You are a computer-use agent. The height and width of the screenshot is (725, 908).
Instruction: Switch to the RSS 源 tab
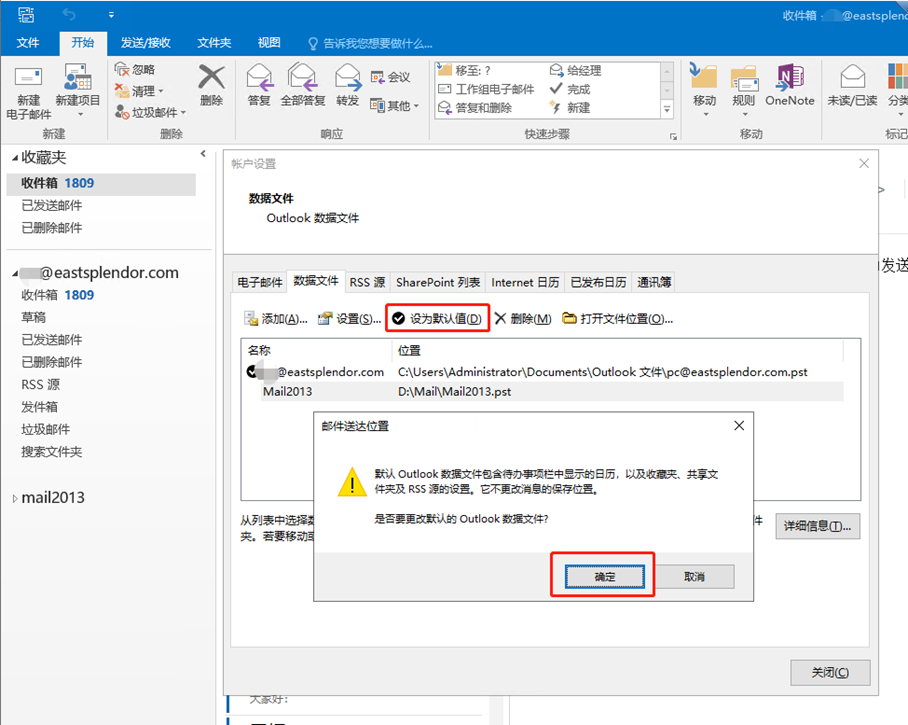(367, 283)
